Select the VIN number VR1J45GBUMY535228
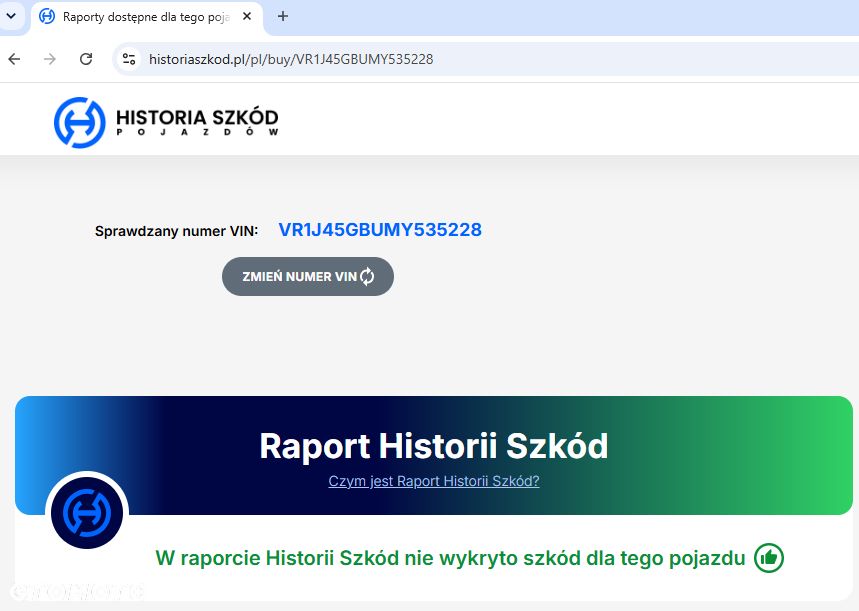 (x=380, y=230)
